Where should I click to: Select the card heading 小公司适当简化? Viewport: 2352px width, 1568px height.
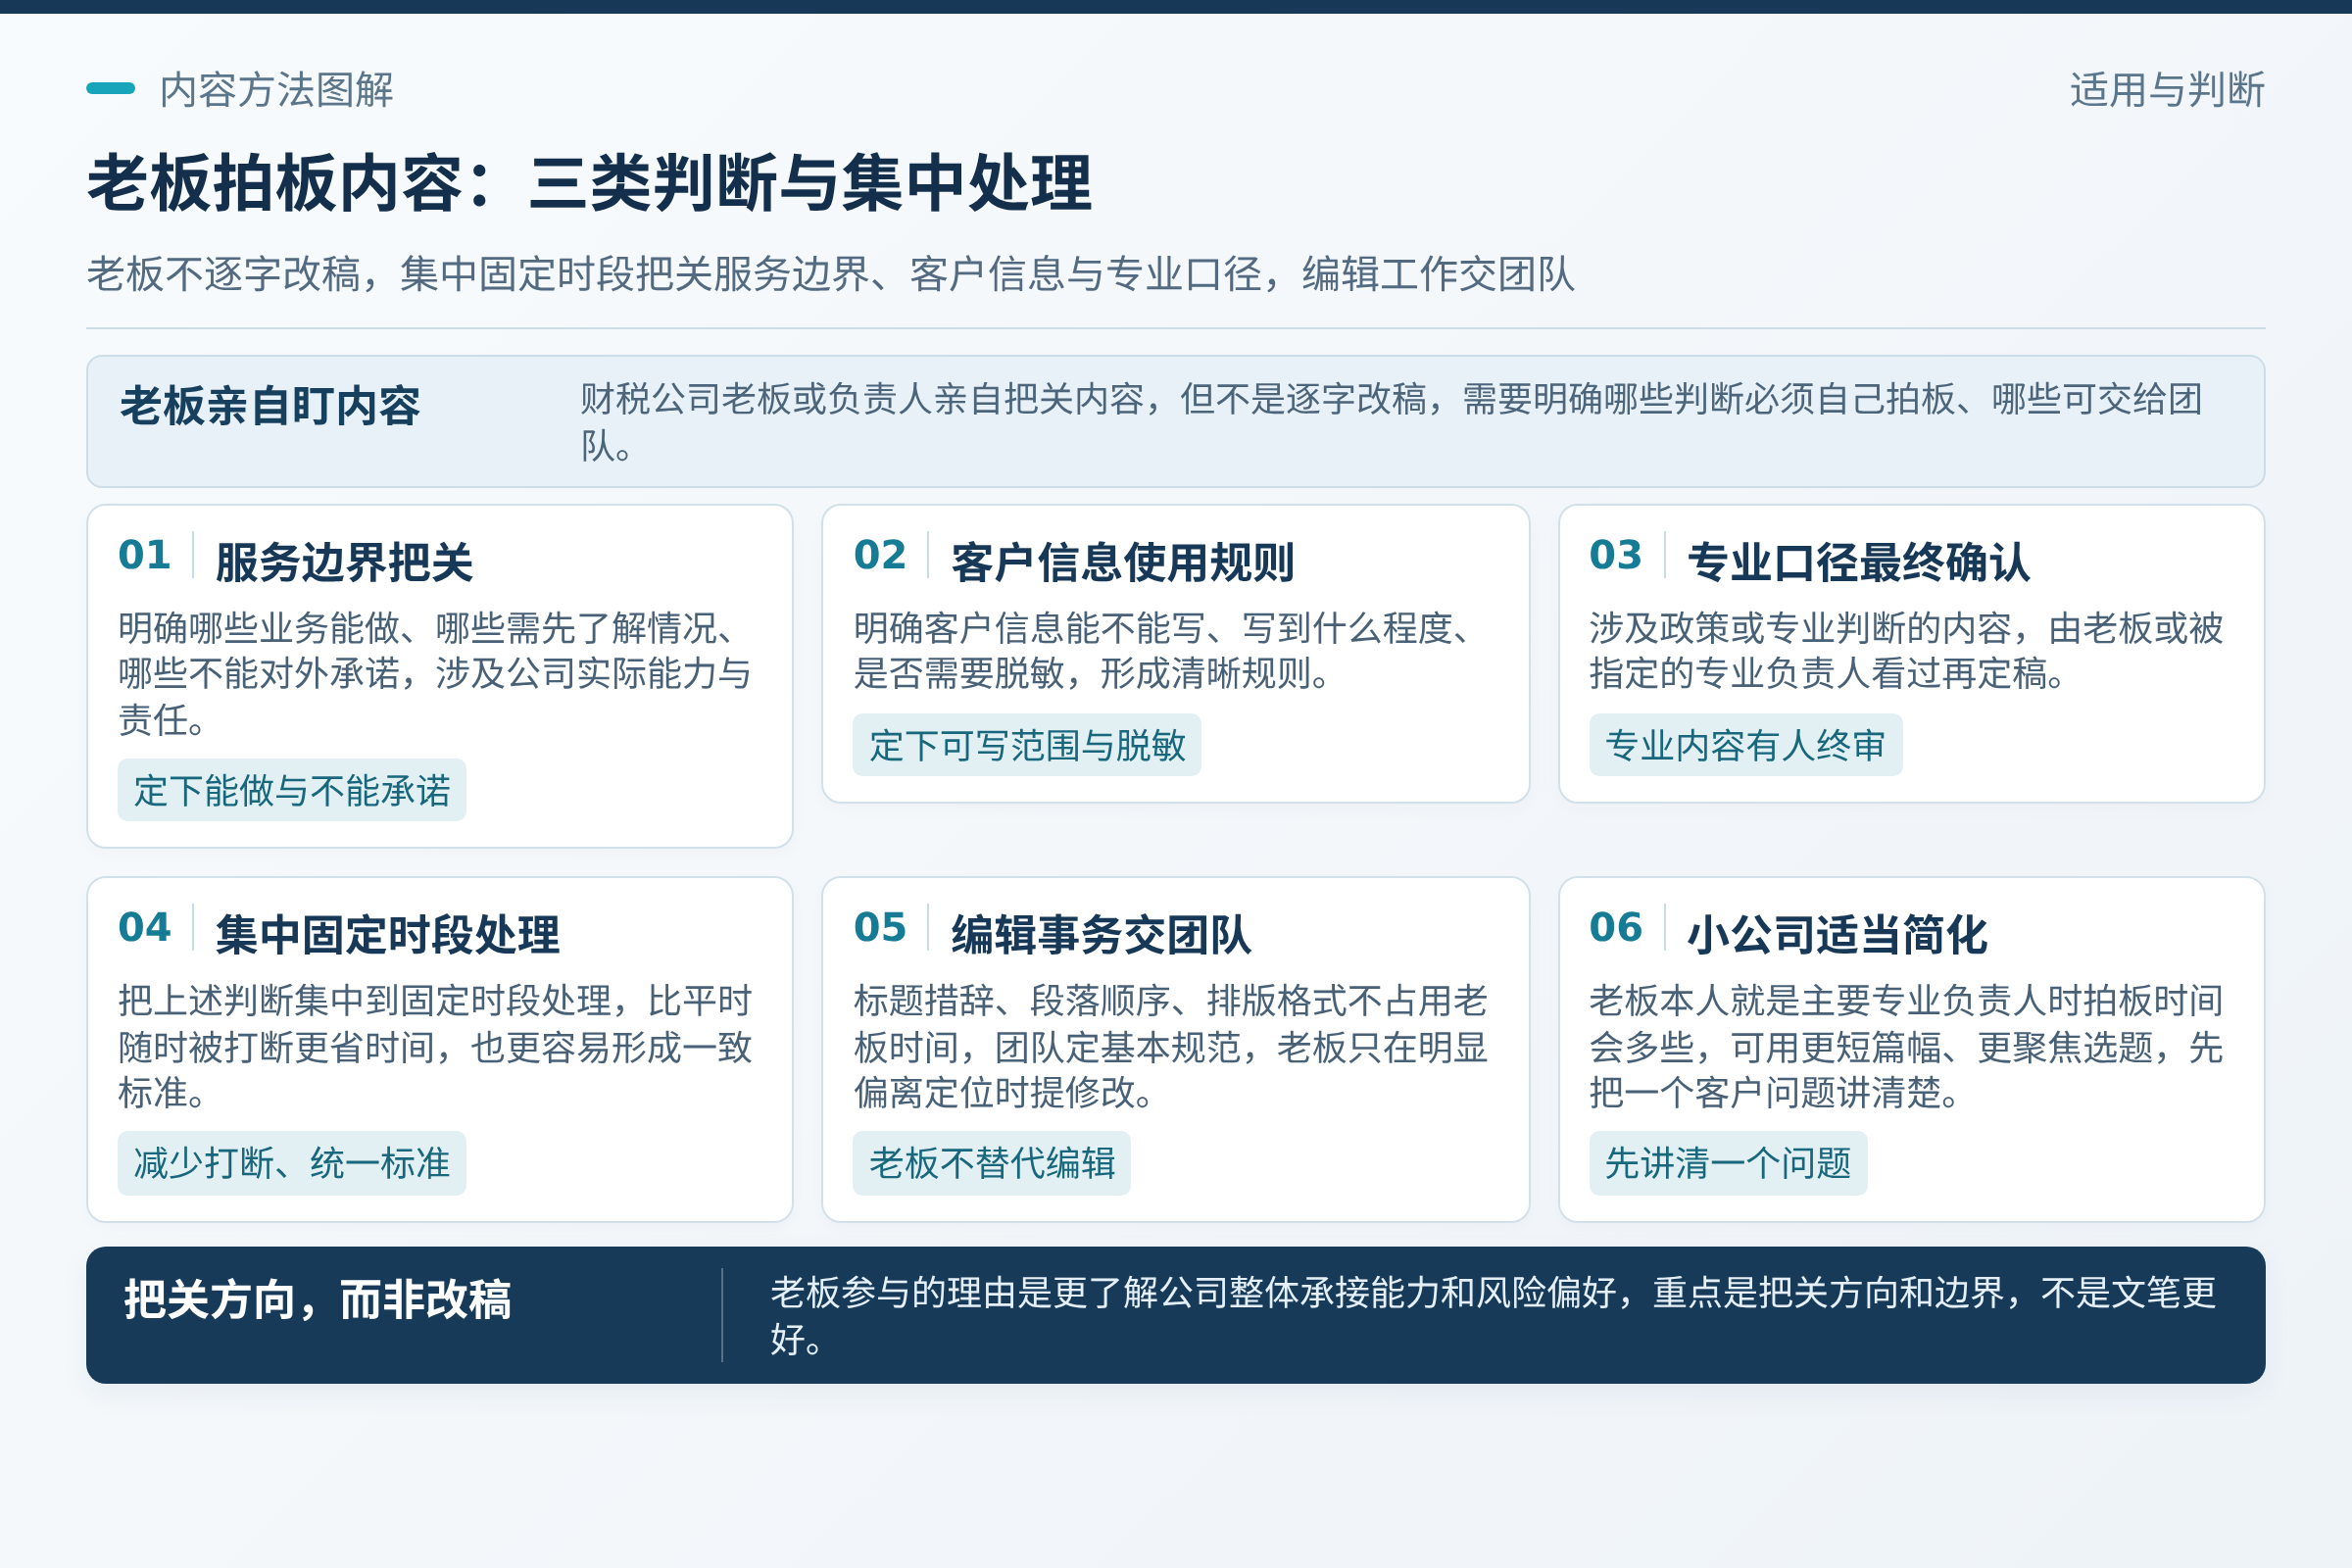[x=1837, y=935]
